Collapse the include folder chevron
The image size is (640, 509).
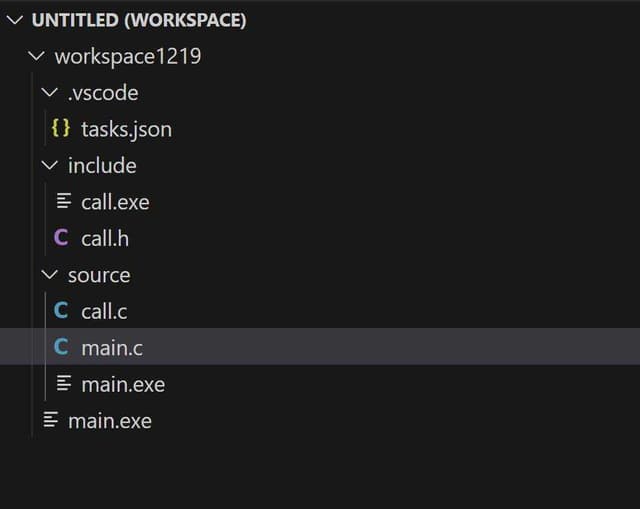pos(50,165)
